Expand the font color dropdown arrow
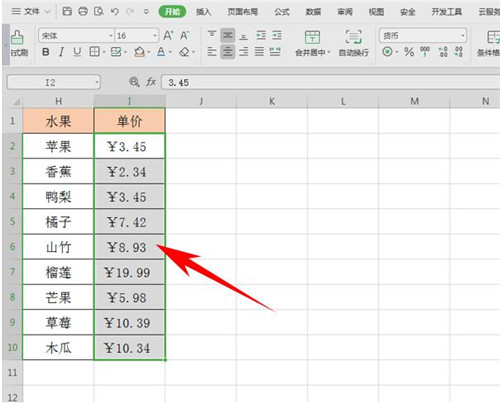This screenshot has width=500, height=403. 170,52
